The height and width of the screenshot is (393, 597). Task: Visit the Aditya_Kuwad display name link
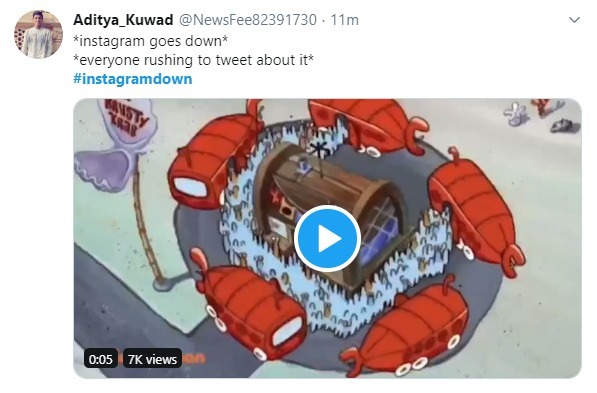point(123,20)
